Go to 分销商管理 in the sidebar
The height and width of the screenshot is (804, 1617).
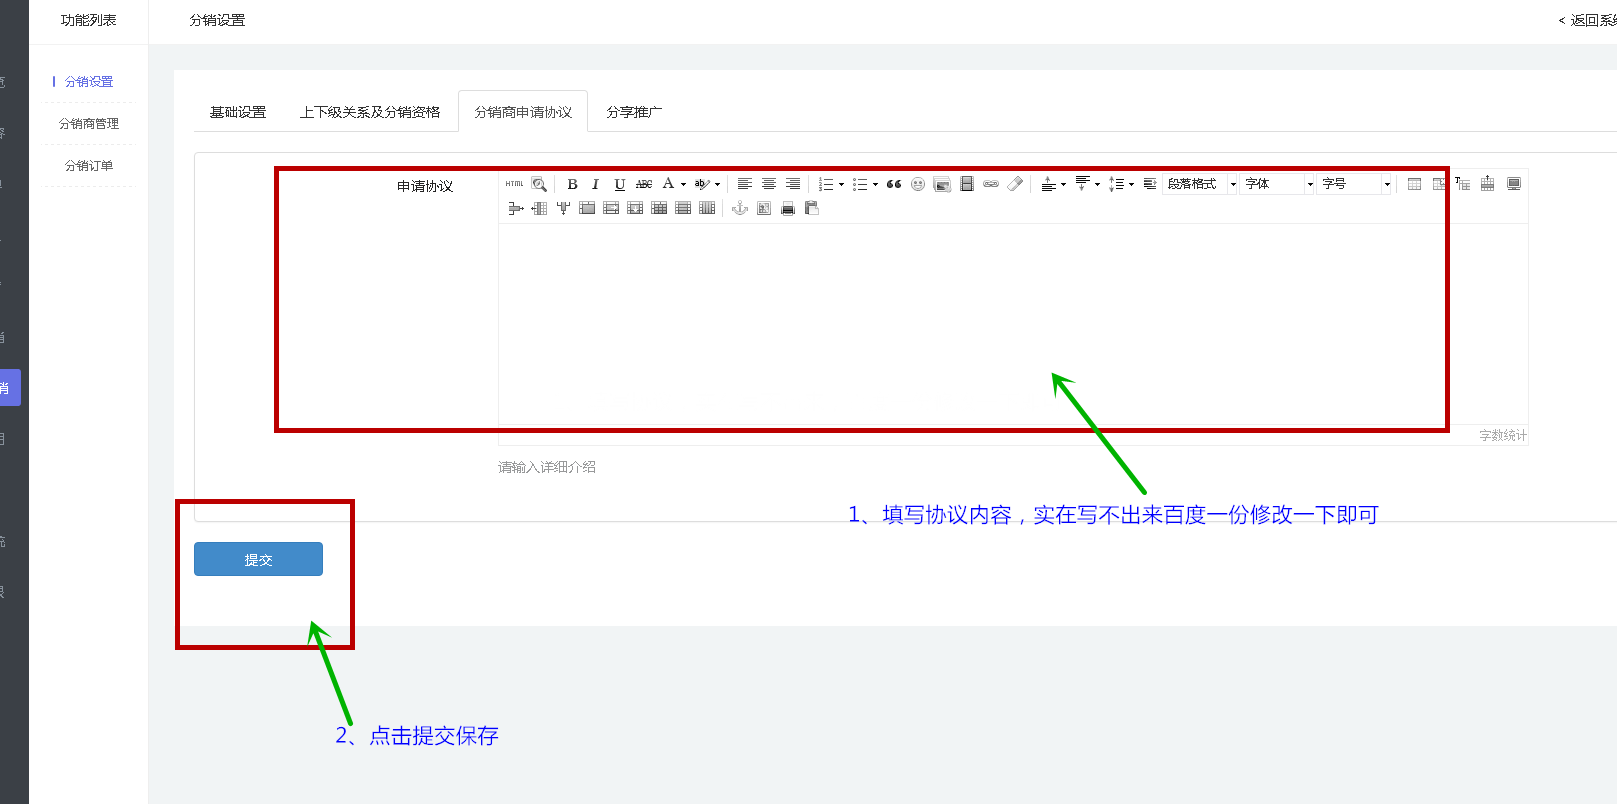pyautogui.click(x=89, y=124)
